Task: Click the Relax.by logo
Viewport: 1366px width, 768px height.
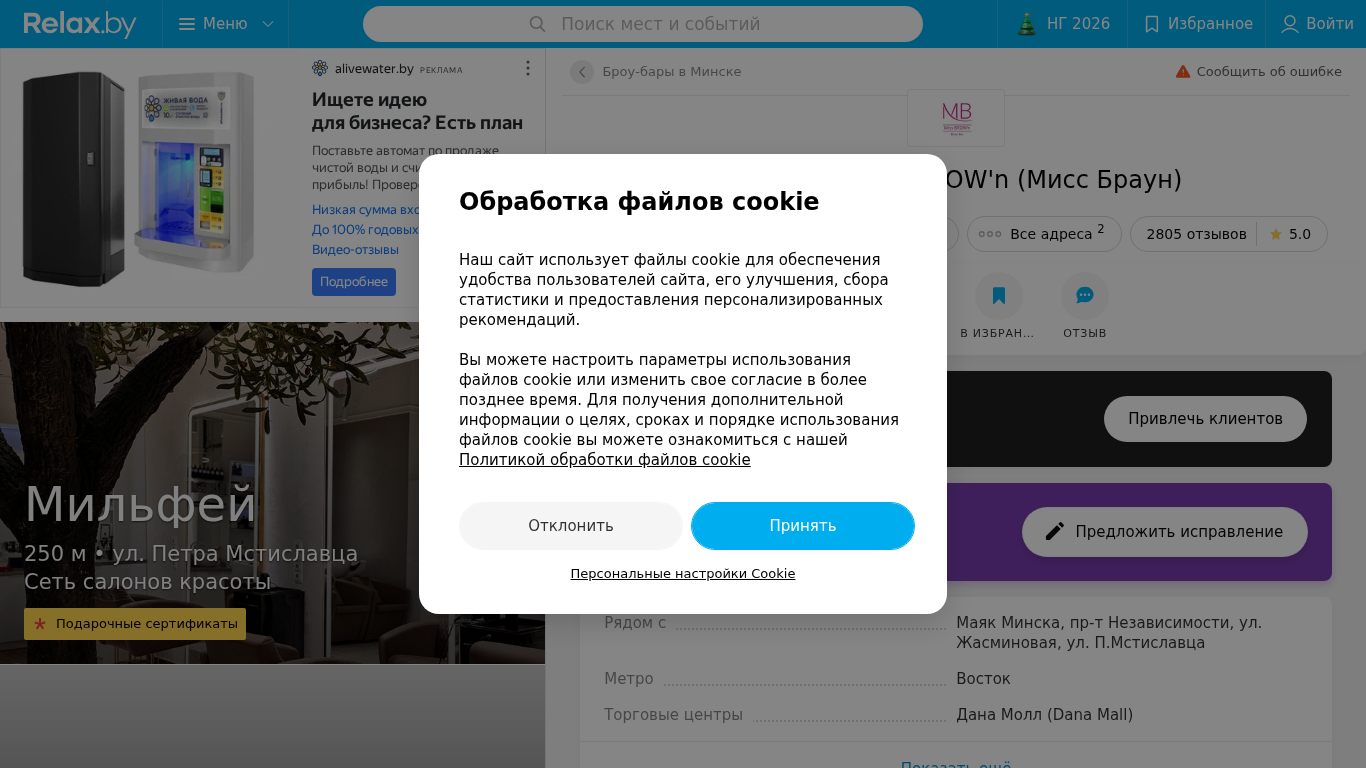Action: (80, 24)
